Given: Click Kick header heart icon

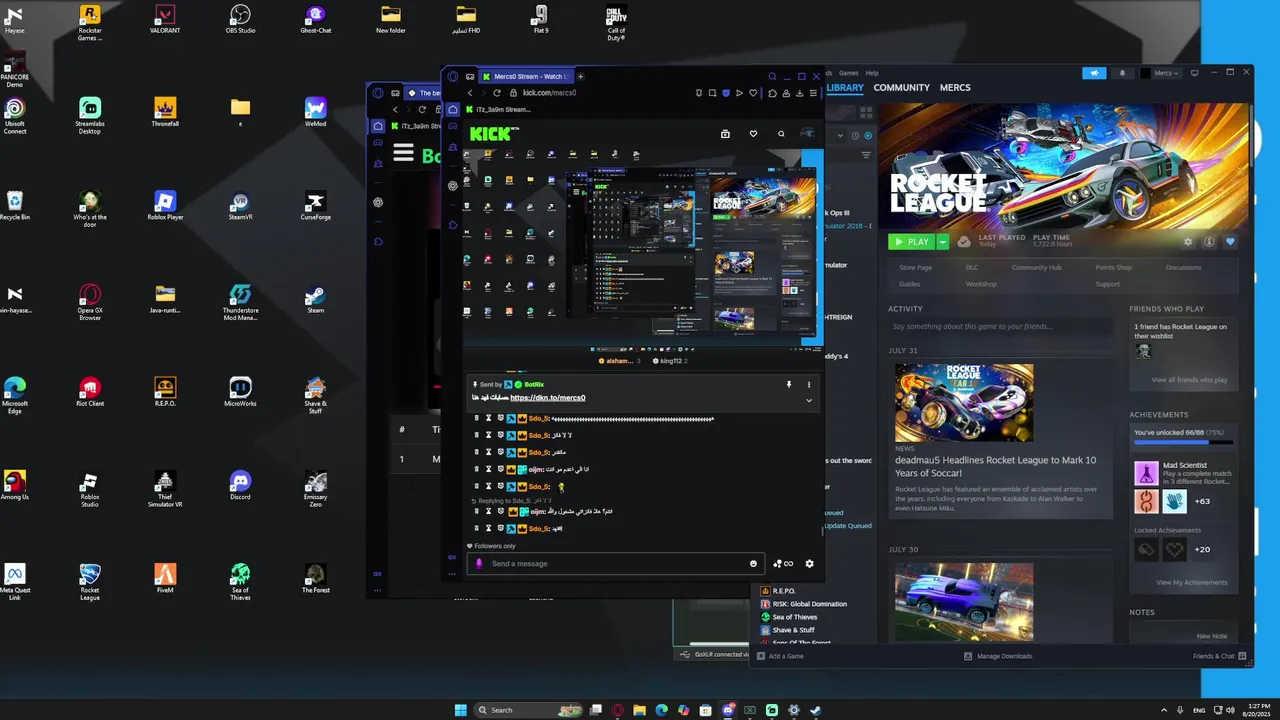Looking at the screenshot, I should 753,134.
